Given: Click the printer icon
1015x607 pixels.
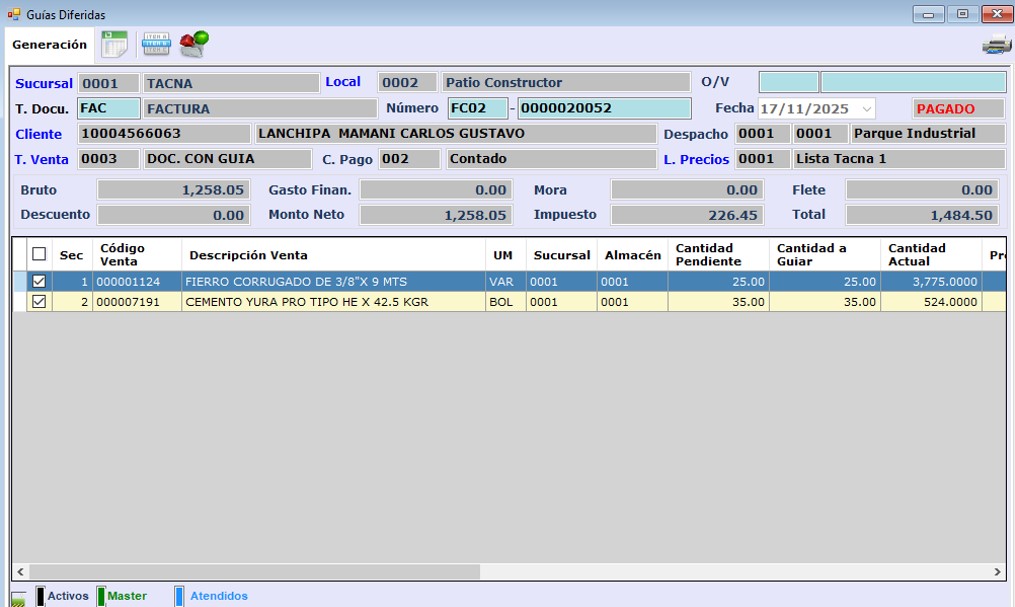Looking at the screenshot, I should click(x=996, y=45).
